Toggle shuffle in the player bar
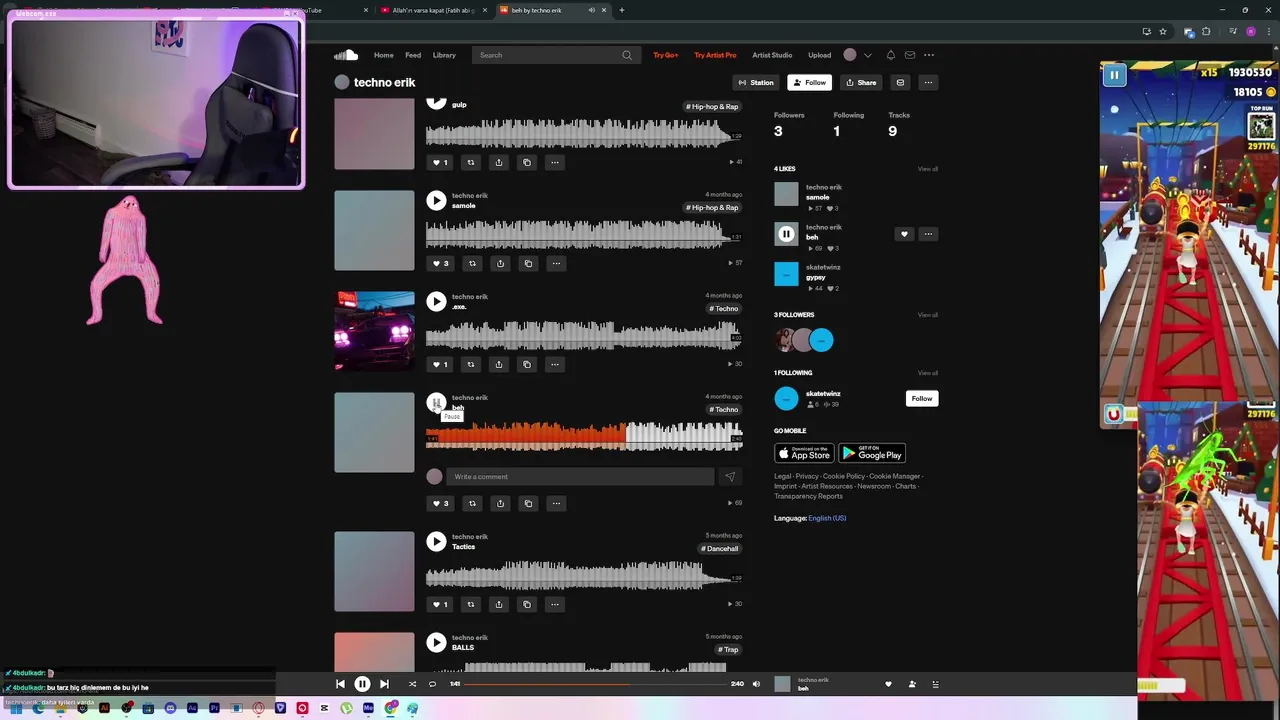1280x720 pixels. pyautogui.click(x=412, y=684)
